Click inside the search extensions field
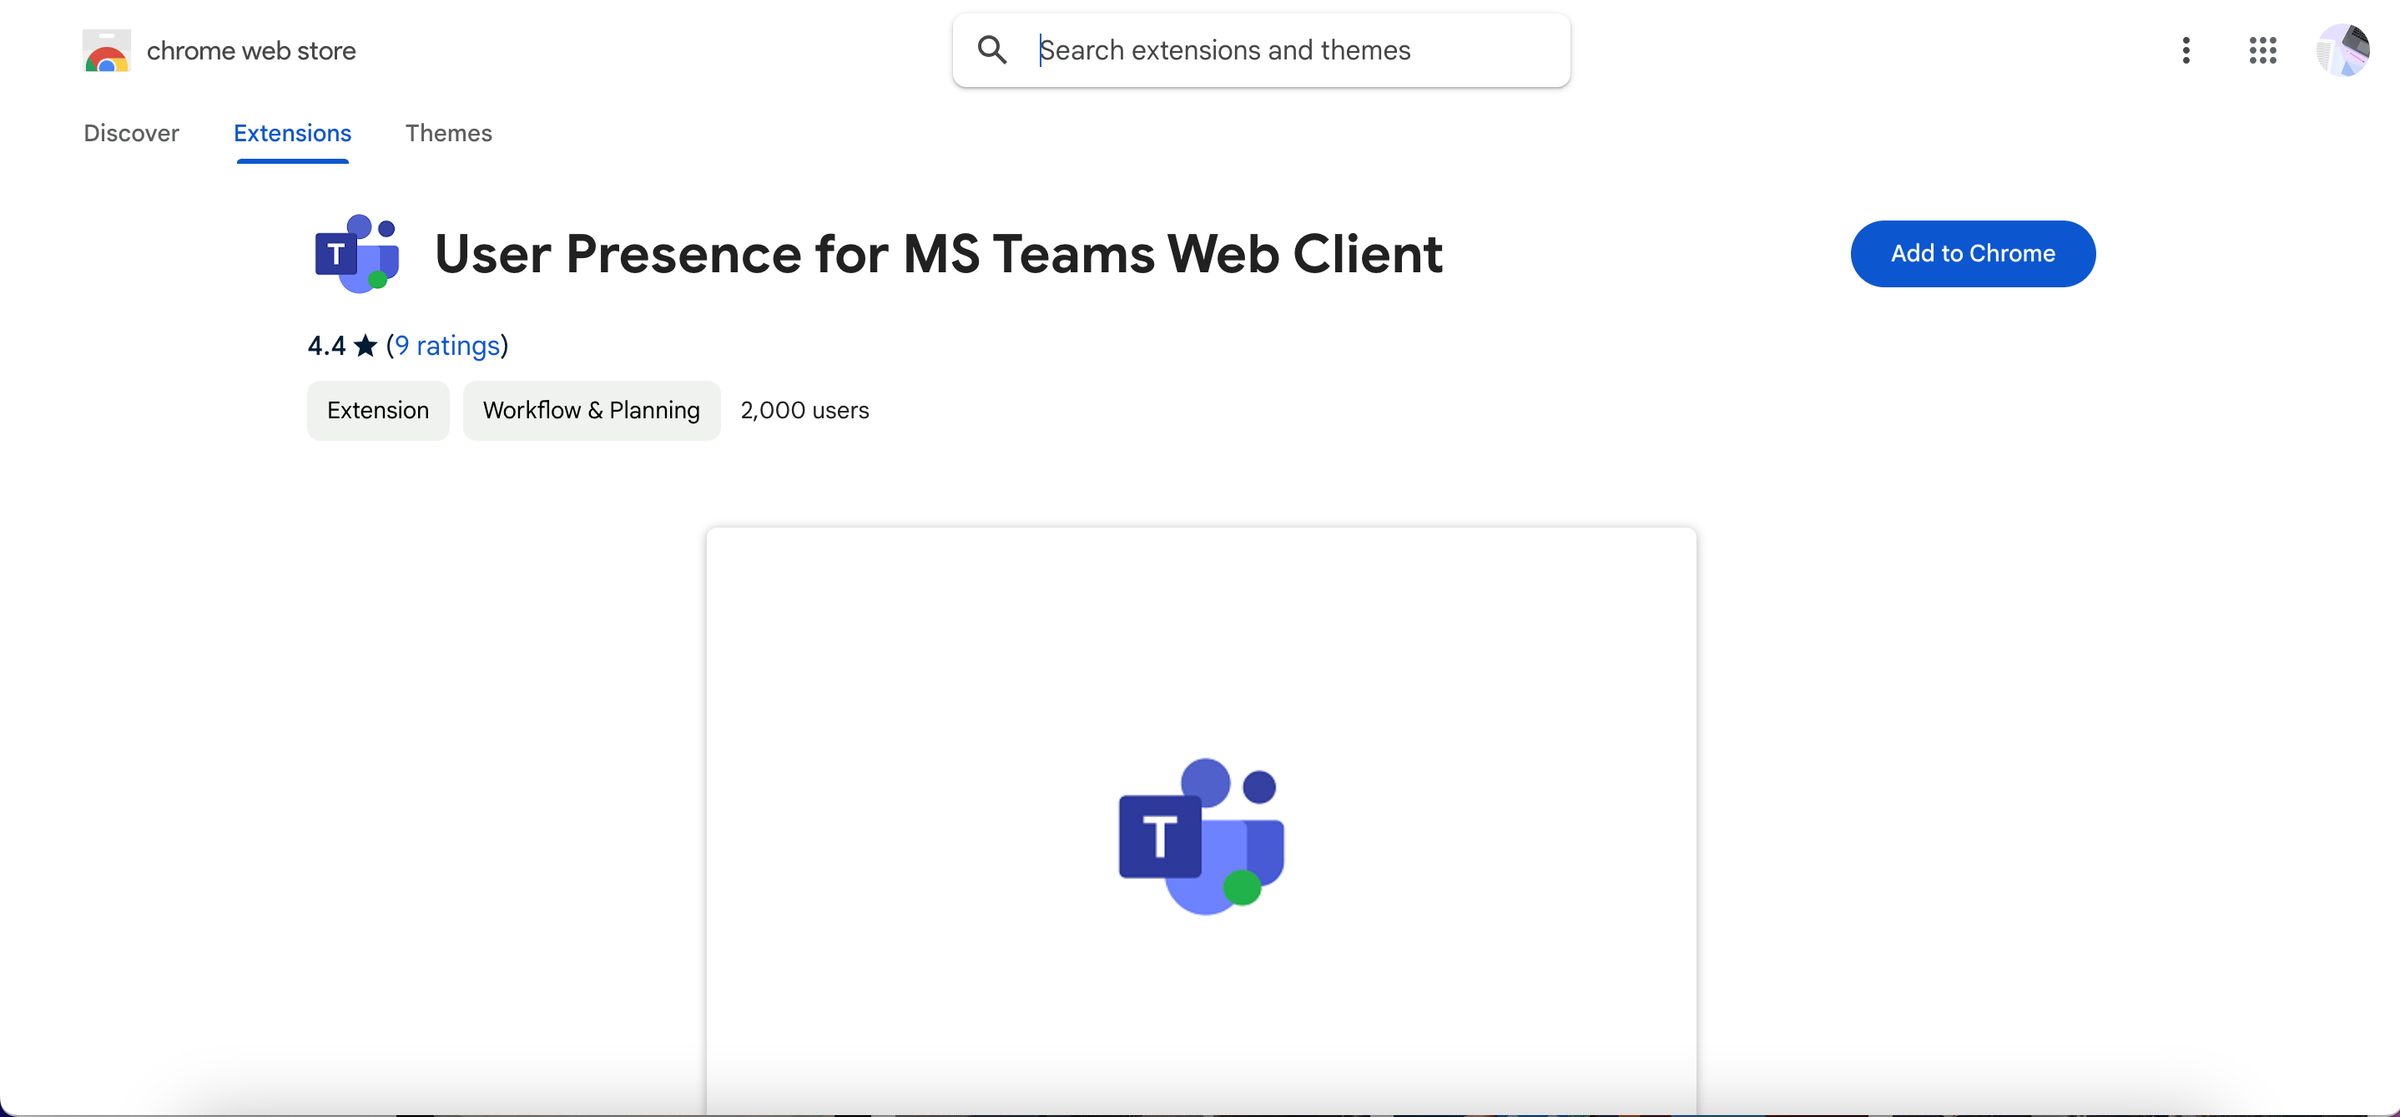Viewport: 2400px width, 1117px height. click(1250, 50)
